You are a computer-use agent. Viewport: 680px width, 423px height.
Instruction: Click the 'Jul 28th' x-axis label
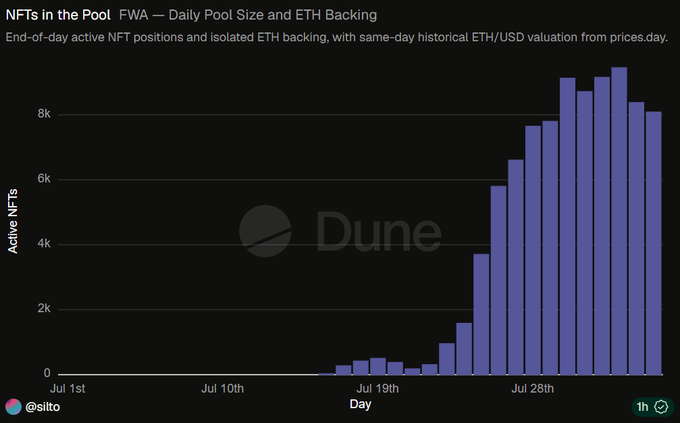click(533, 388)
